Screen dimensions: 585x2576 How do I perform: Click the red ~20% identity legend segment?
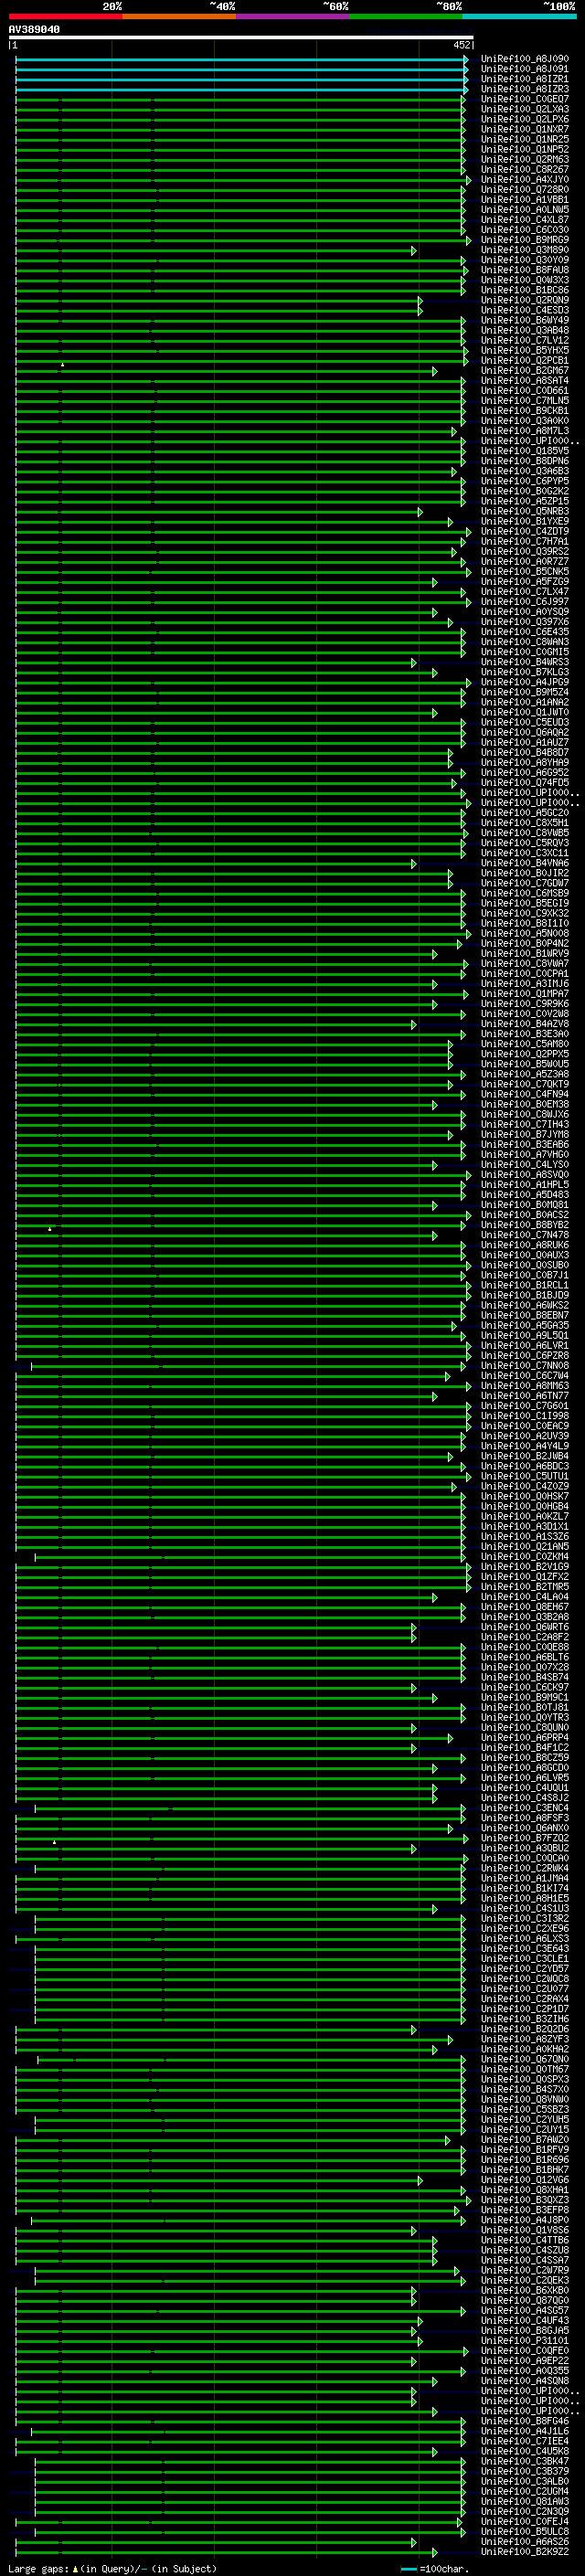[x=66, y=16]
